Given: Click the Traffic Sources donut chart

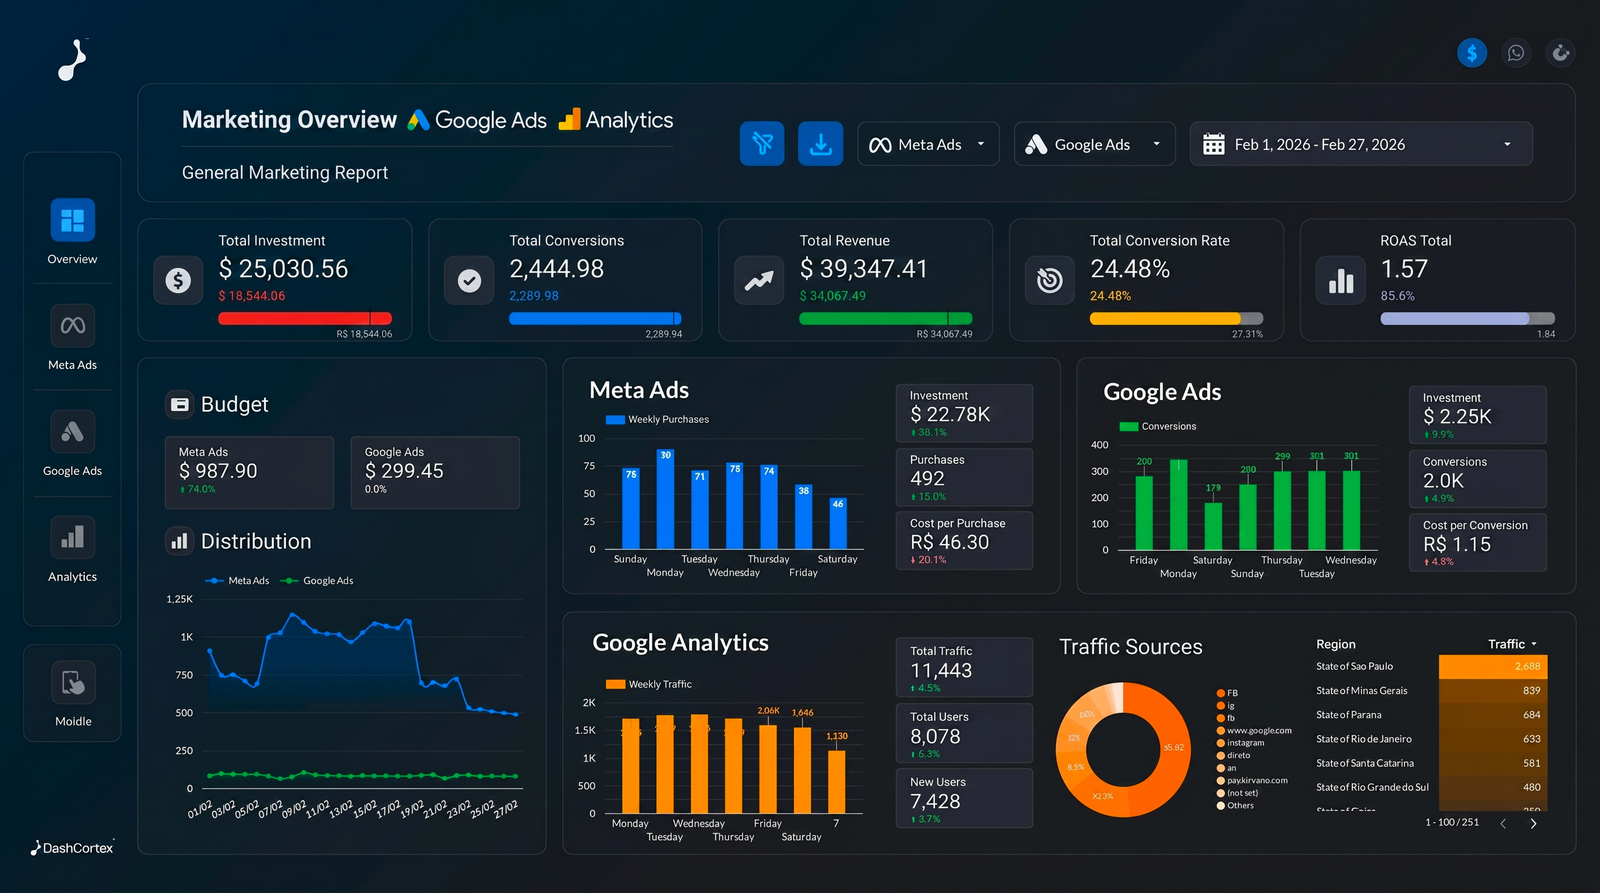Looking at the screenshot, I should pyautogui.click(x=1123, y=749).
